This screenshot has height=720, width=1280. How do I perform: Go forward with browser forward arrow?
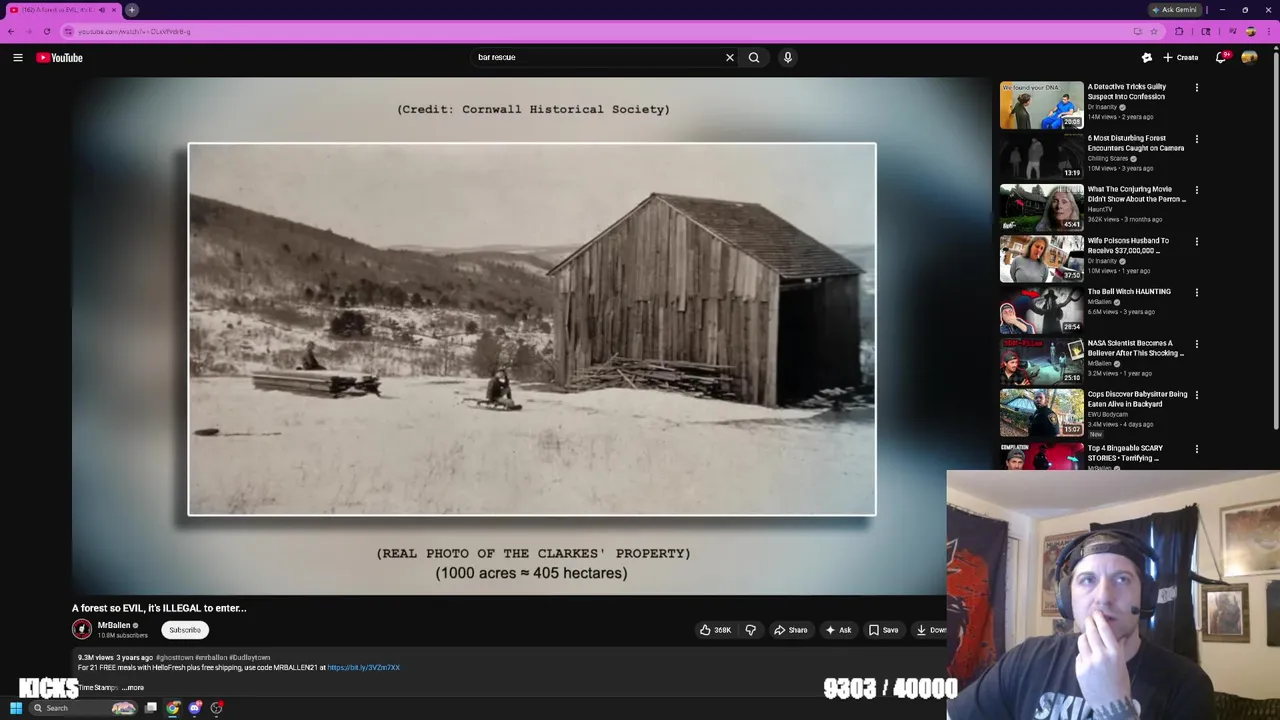coord(29,31)
